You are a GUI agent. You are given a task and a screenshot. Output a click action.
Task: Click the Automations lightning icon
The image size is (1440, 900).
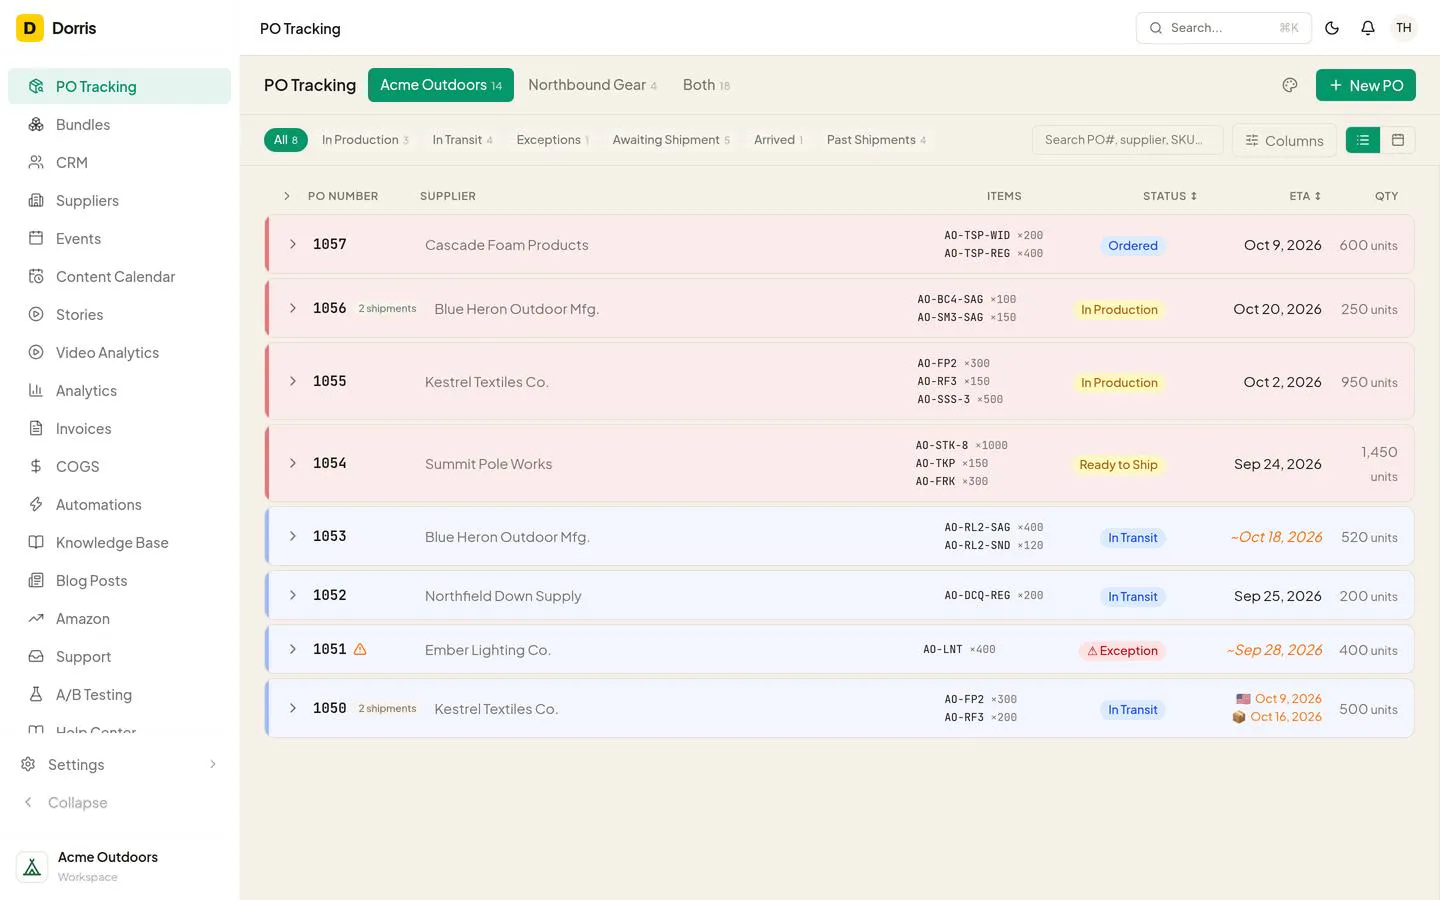click(x=36, y=505)
